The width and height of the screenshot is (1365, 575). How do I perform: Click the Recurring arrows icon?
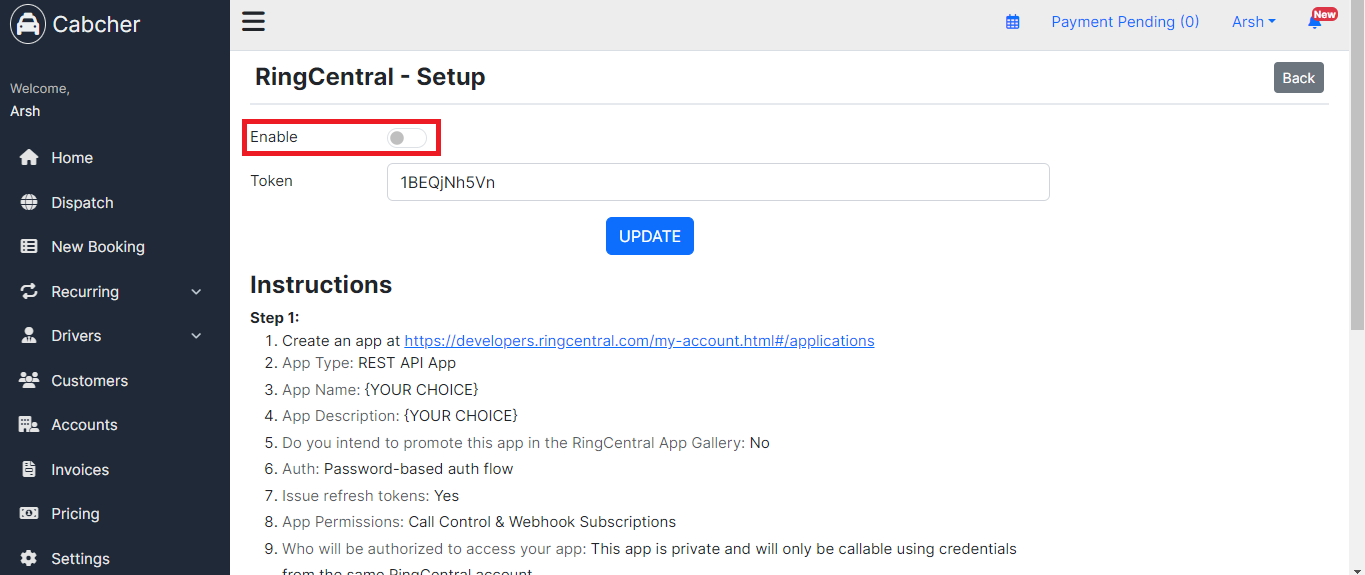29,291
